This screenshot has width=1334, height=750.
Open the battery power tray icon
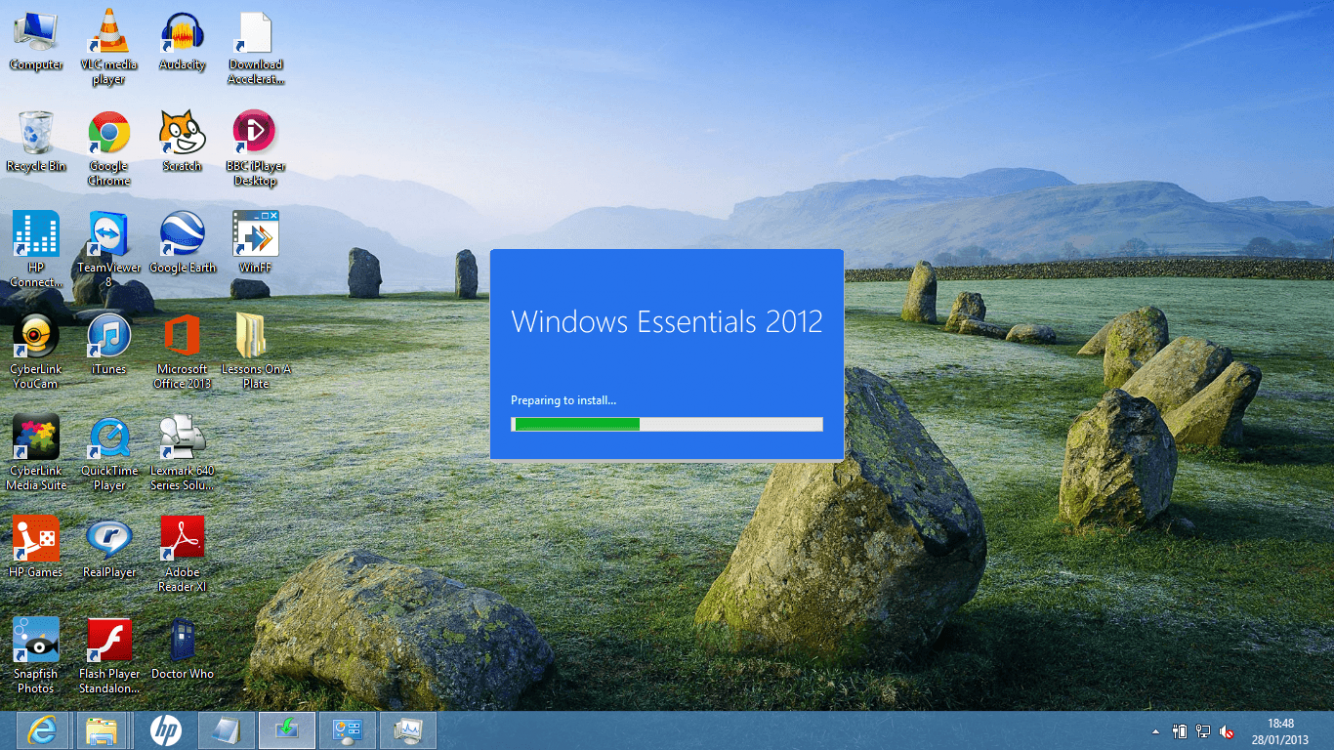pos(1180,732)
